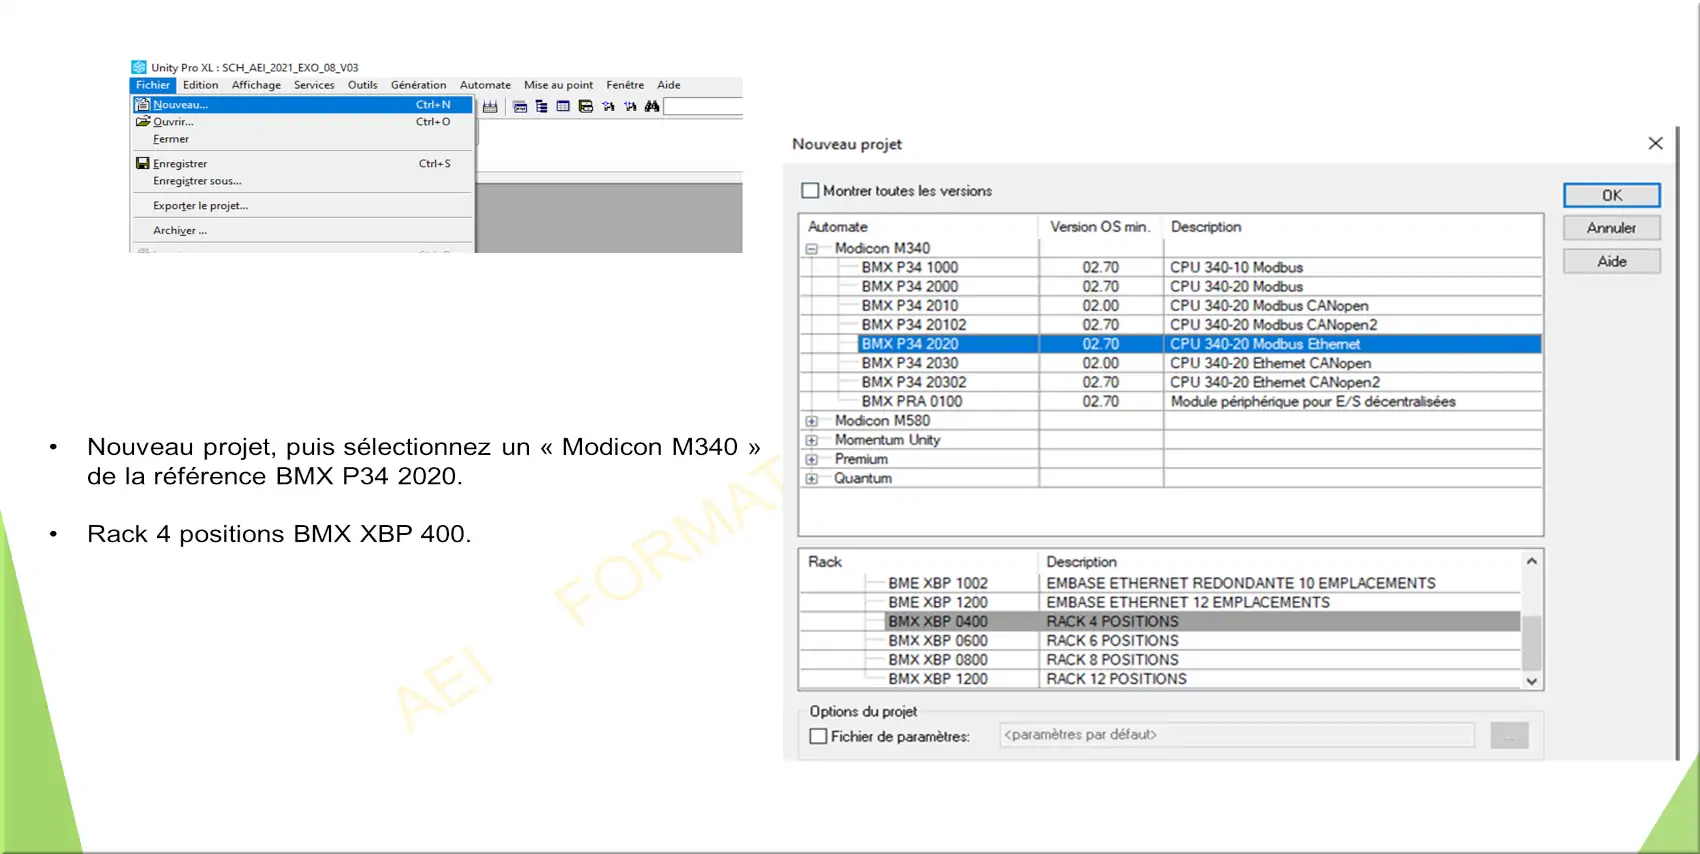The image size is (1700, 854).
Task: Select the BMX XBP 0800 rack
Action: click(x=1160, y=660)
